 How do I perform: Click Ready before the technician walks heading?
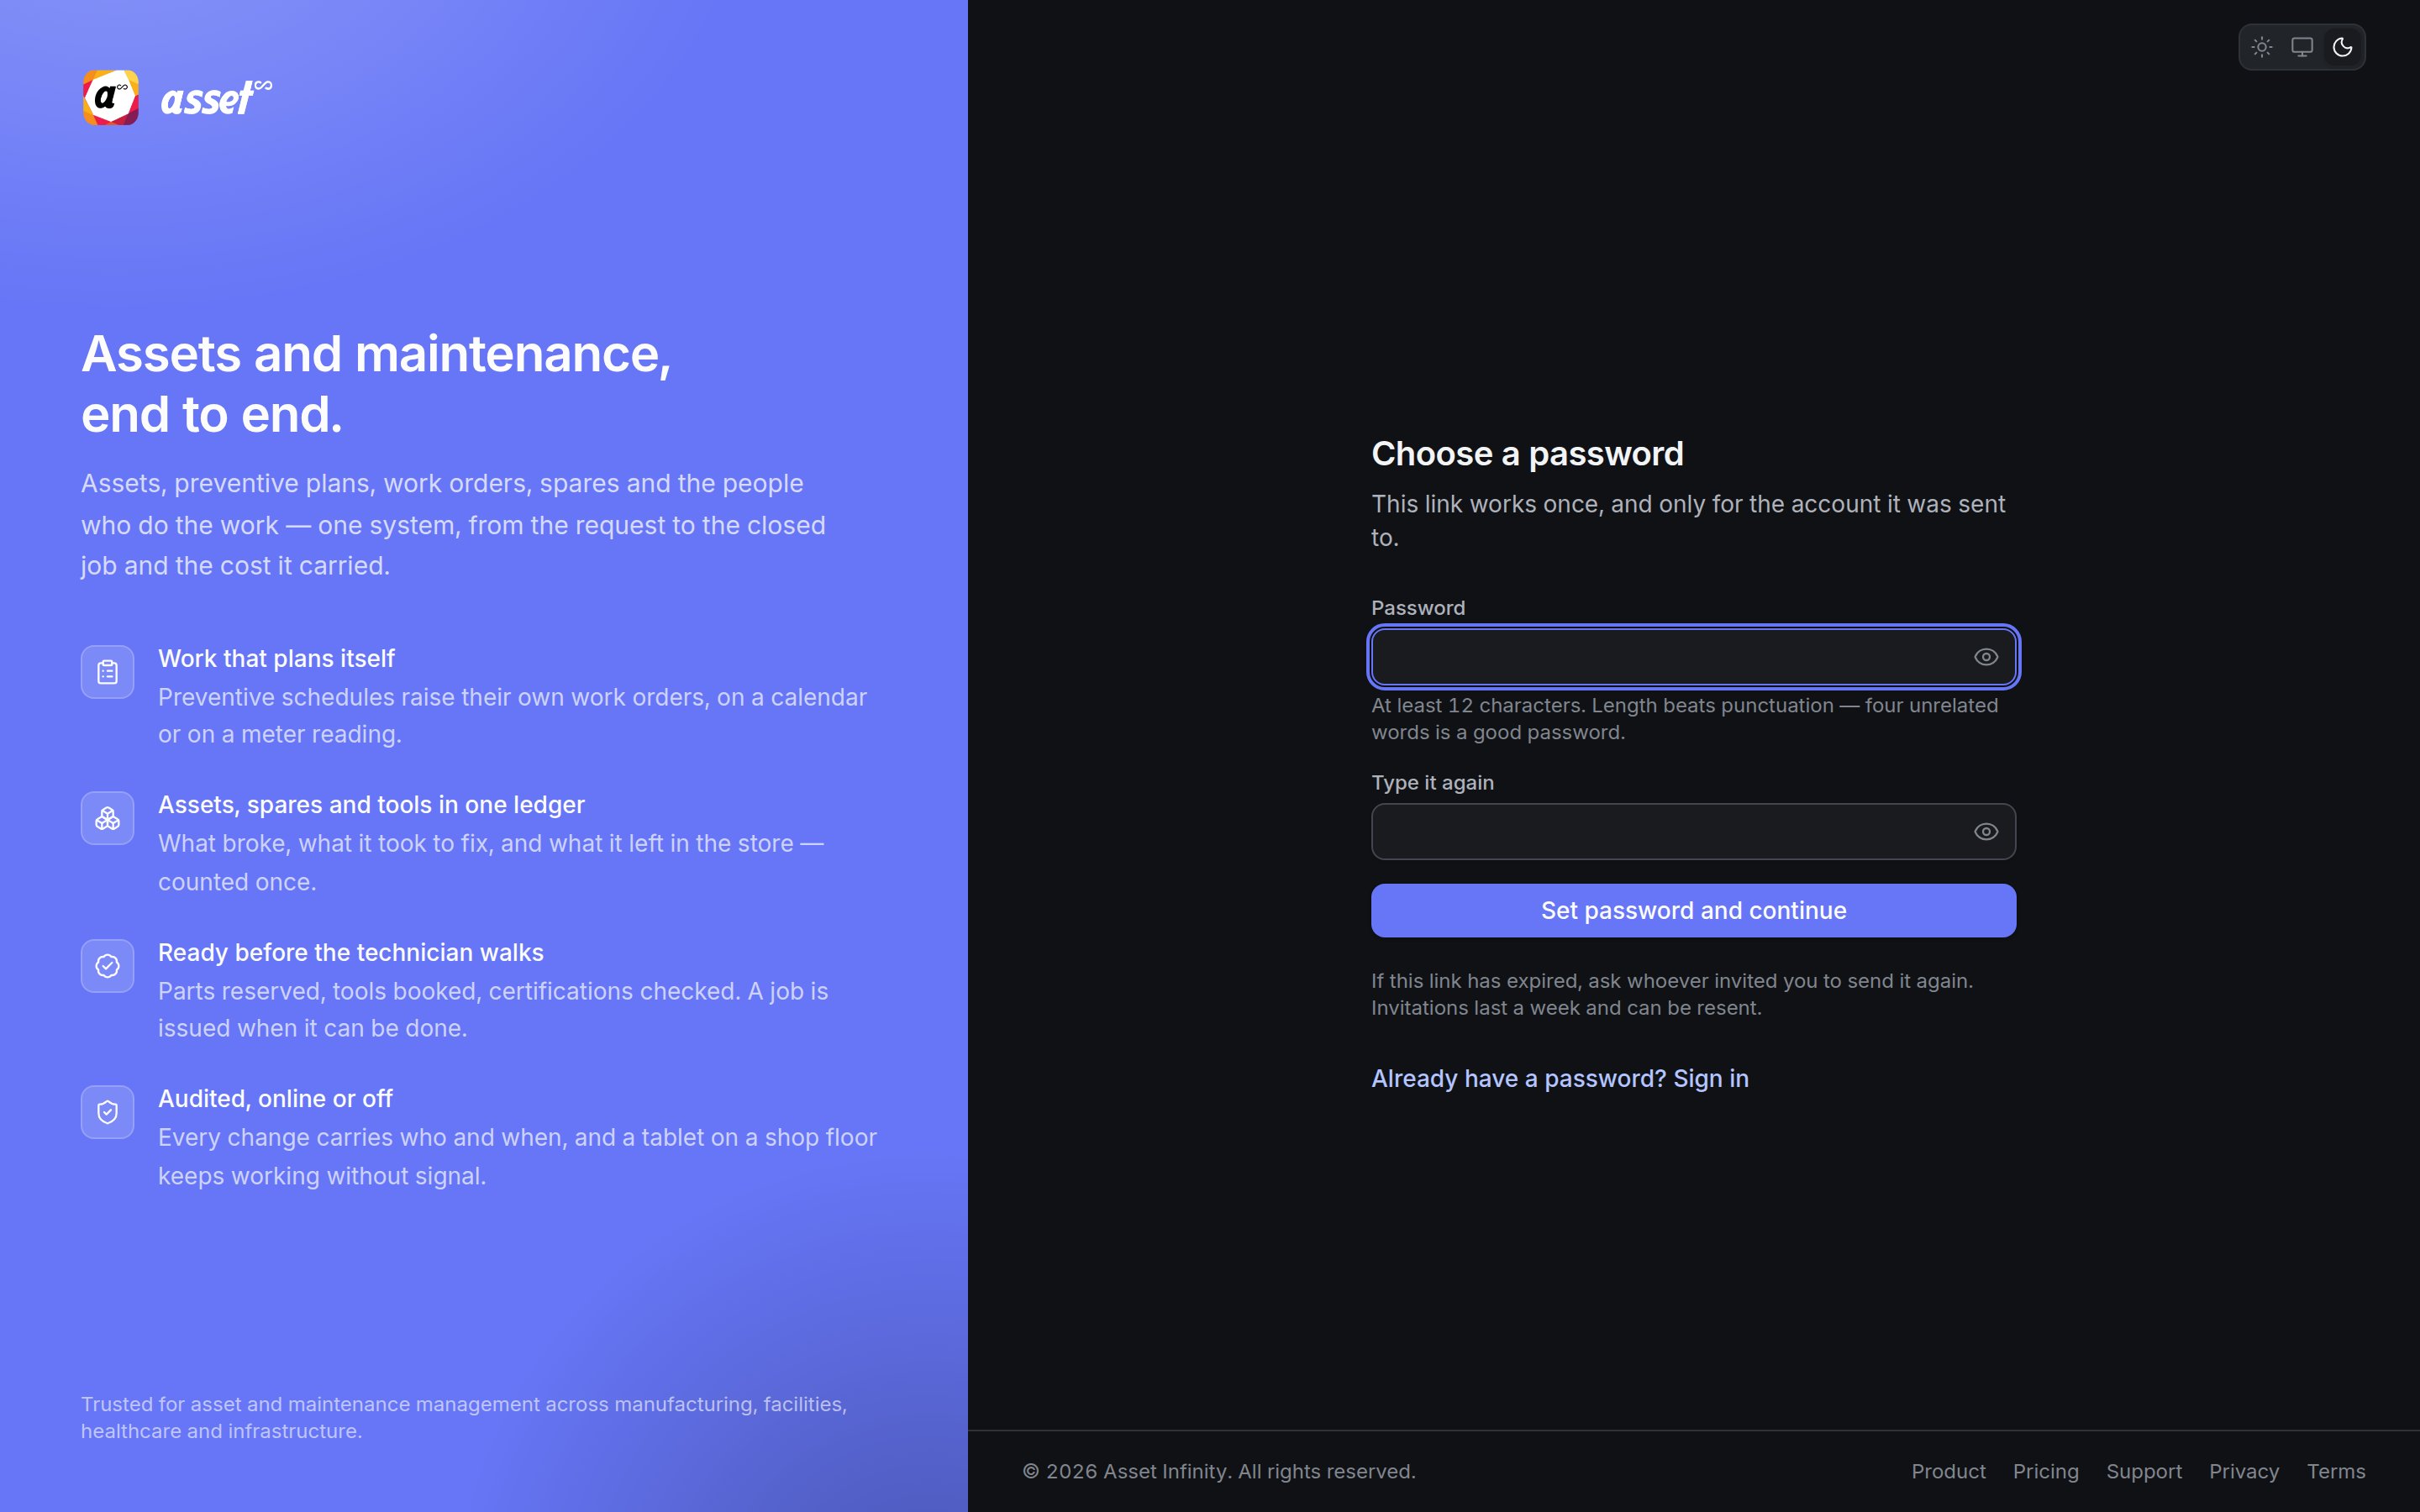[351, 953]
